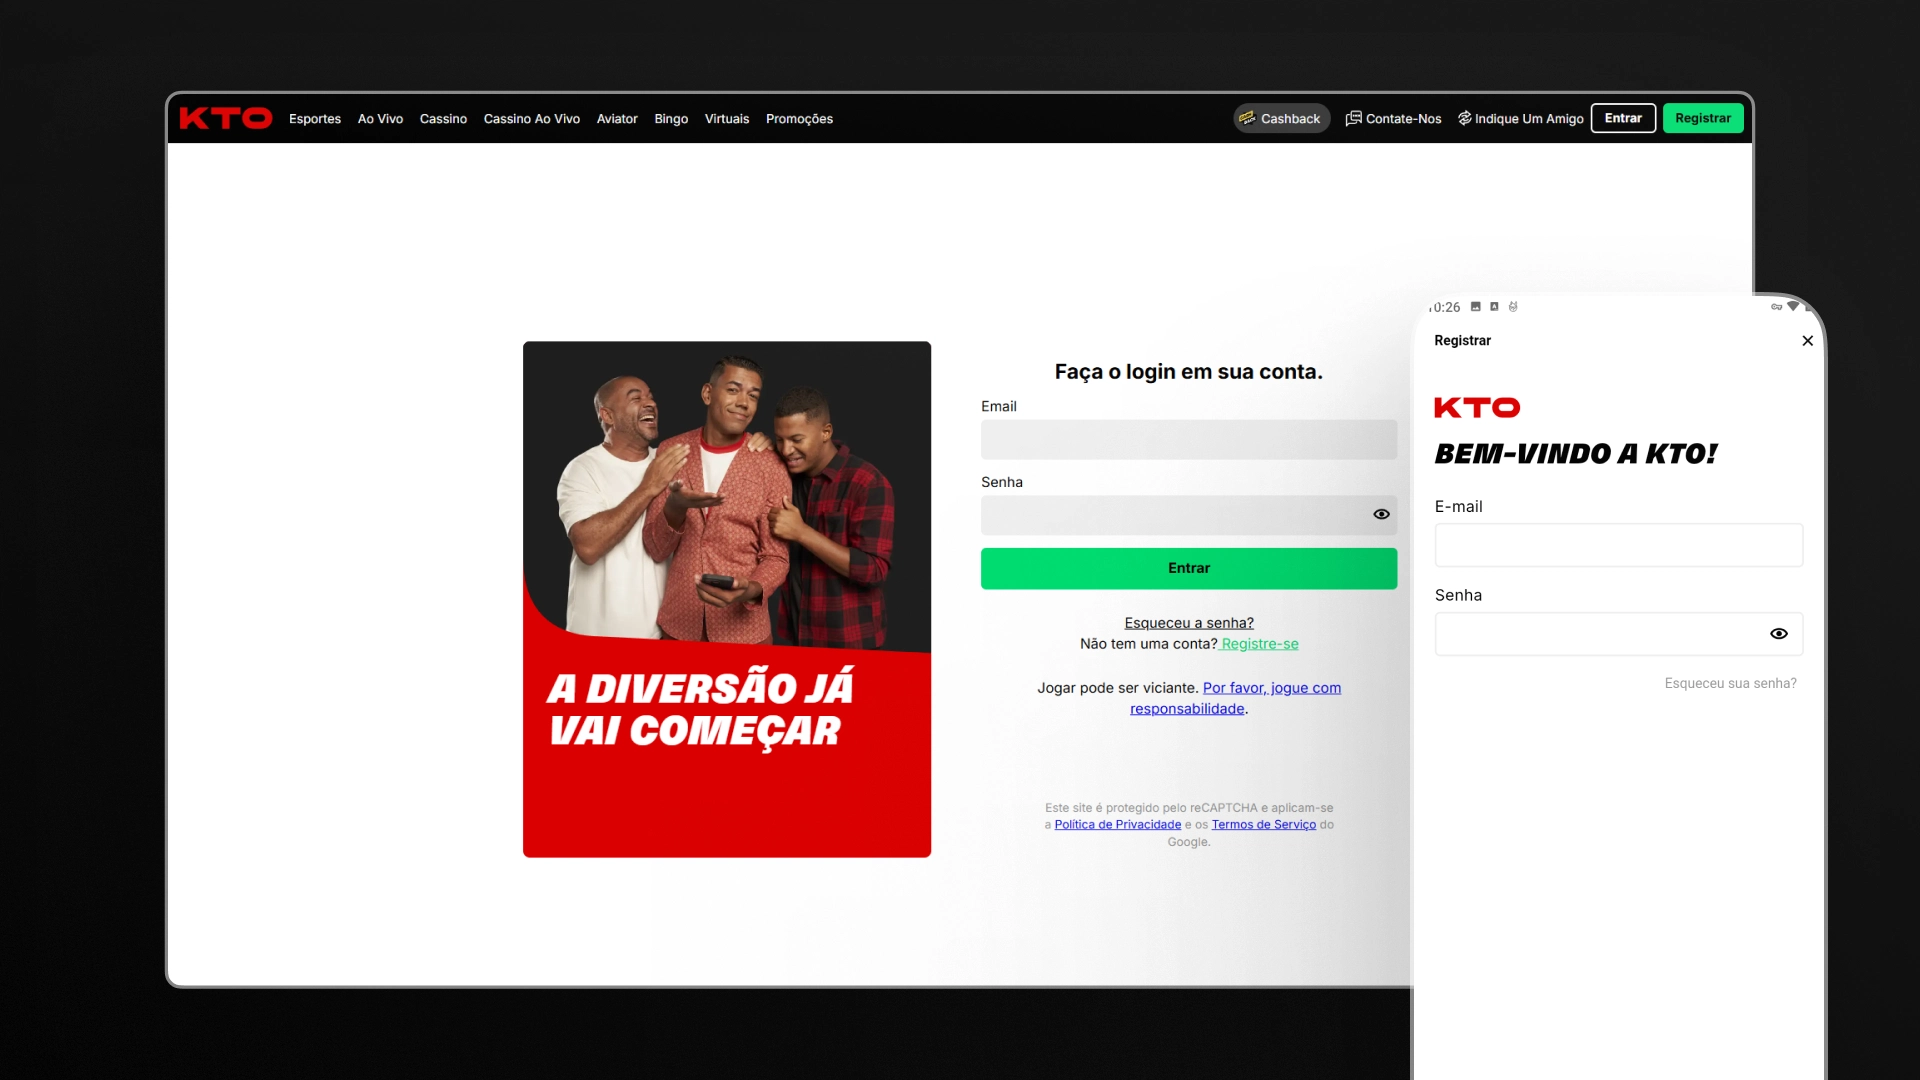Tap the screenshot icon in the phone status bar
The width and height of the screenshot is (1920, 1080).
pos(1477,307)
